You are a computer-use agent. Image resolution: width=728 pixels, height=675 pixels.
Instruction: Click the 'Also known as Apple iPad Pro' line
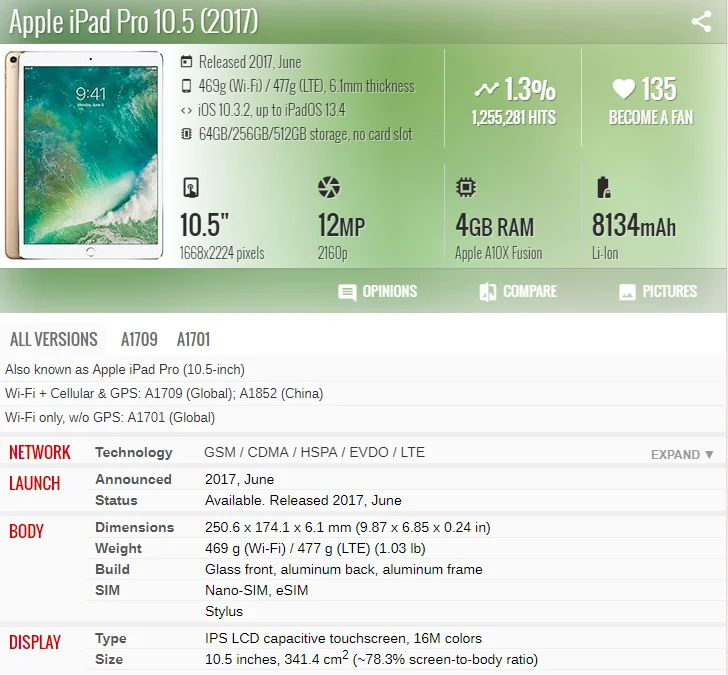click(x=125, y=370)
